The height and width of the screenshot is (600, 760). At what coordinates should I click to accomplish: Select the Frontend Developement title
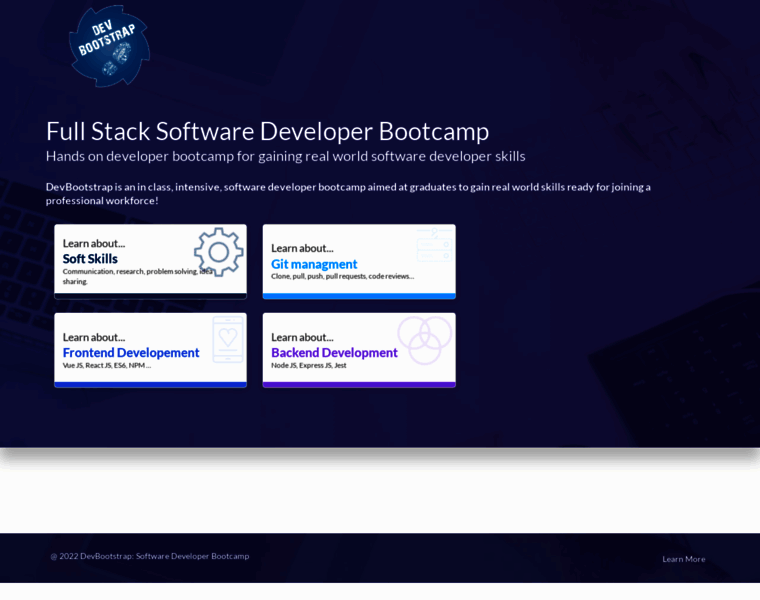coord(131,352)
